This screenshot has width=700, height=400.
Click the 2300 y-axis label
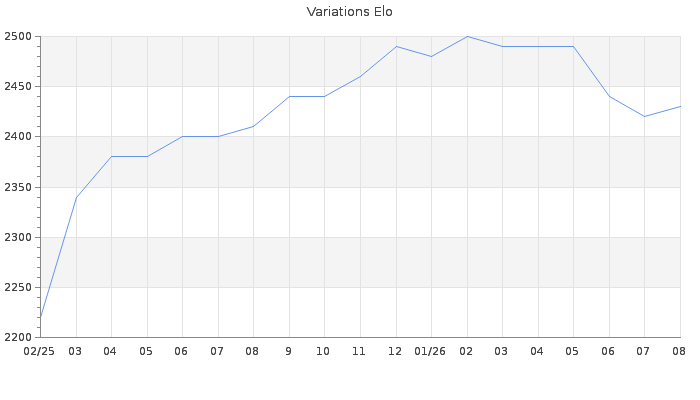pos(18,238)
